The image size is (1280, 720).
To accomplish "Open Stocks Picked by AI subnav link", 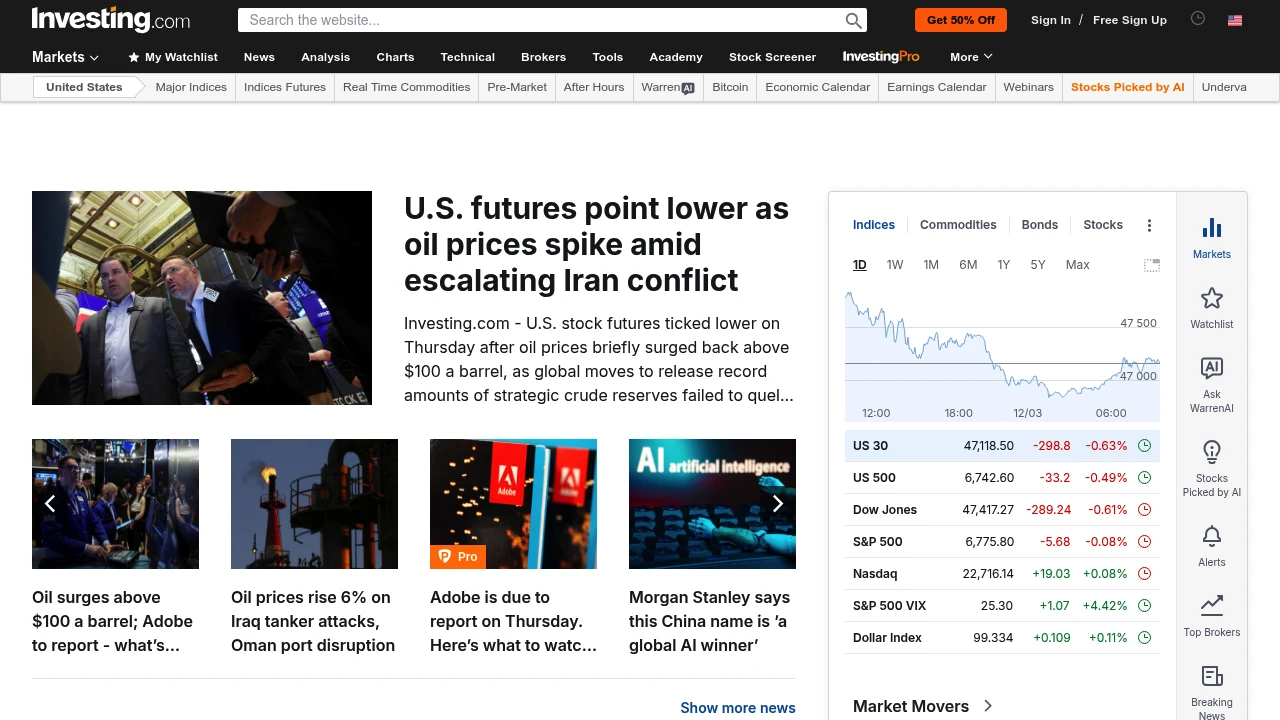I will click(x=1128, y=87).
